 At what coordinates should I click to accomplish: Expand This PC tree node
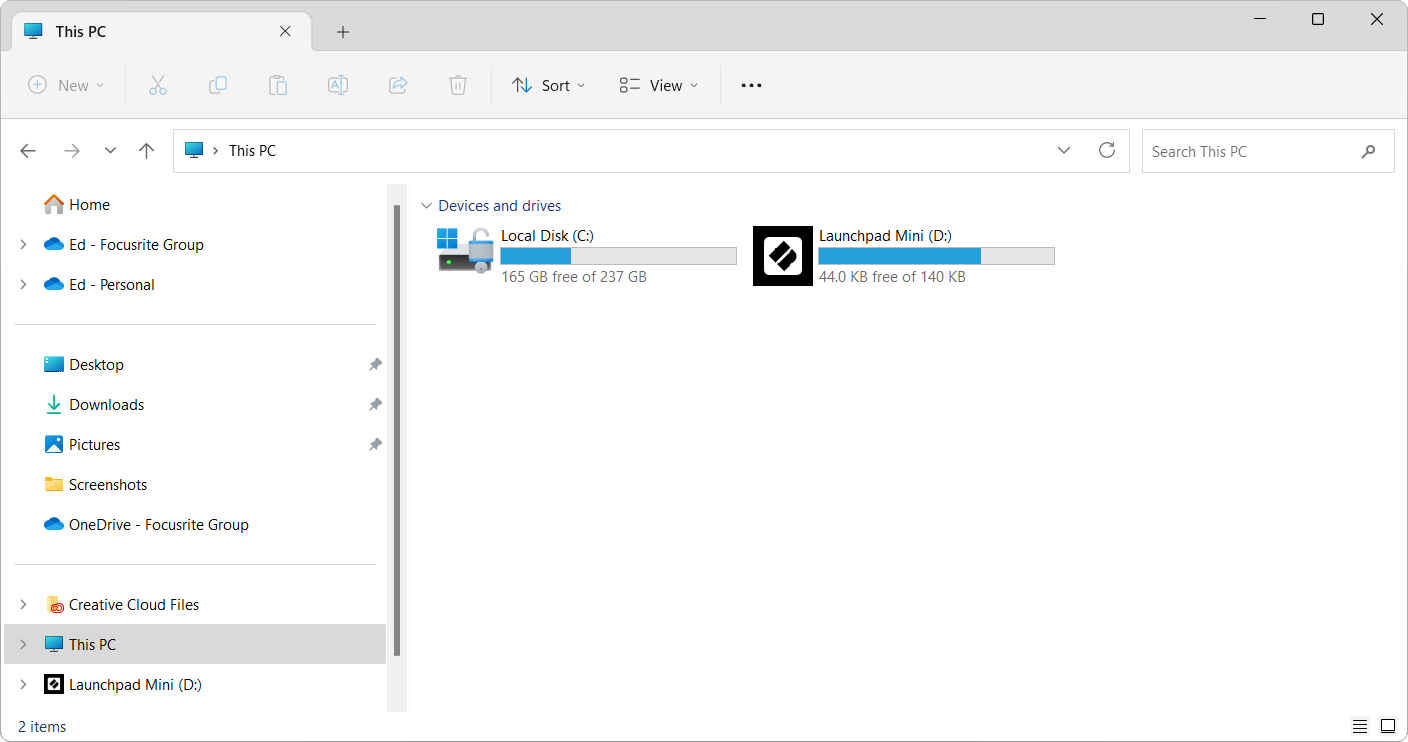(x=23, y=644)
